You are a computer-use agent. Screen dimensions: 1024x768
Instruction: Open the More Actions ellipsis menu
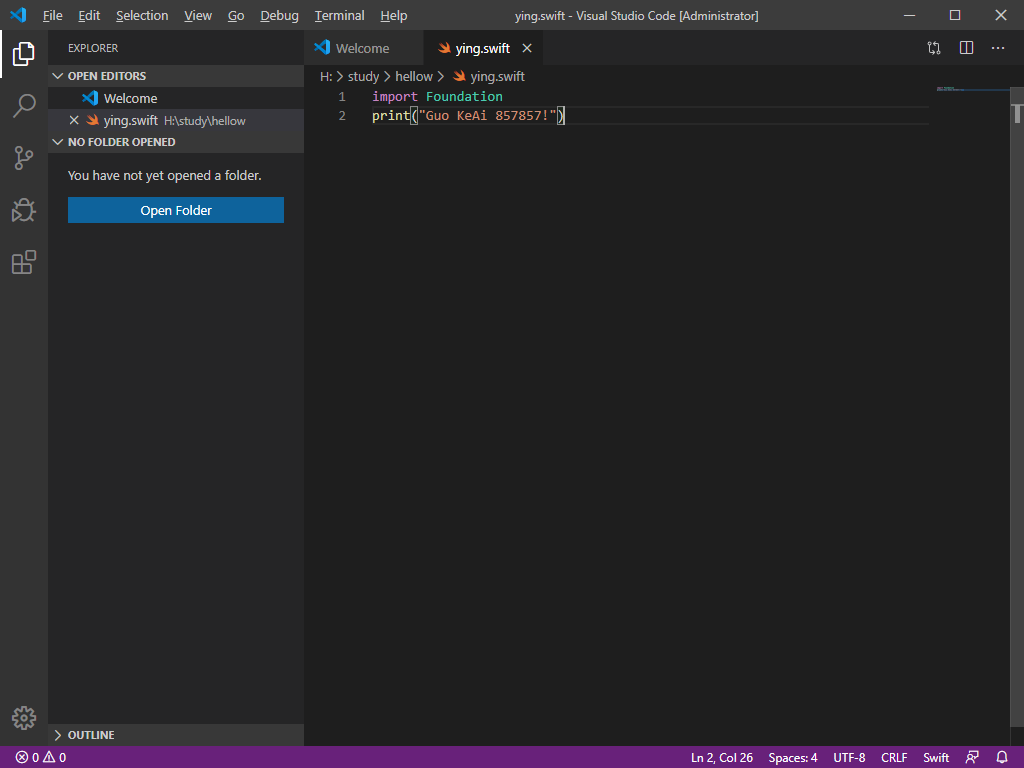click(998, 48)
